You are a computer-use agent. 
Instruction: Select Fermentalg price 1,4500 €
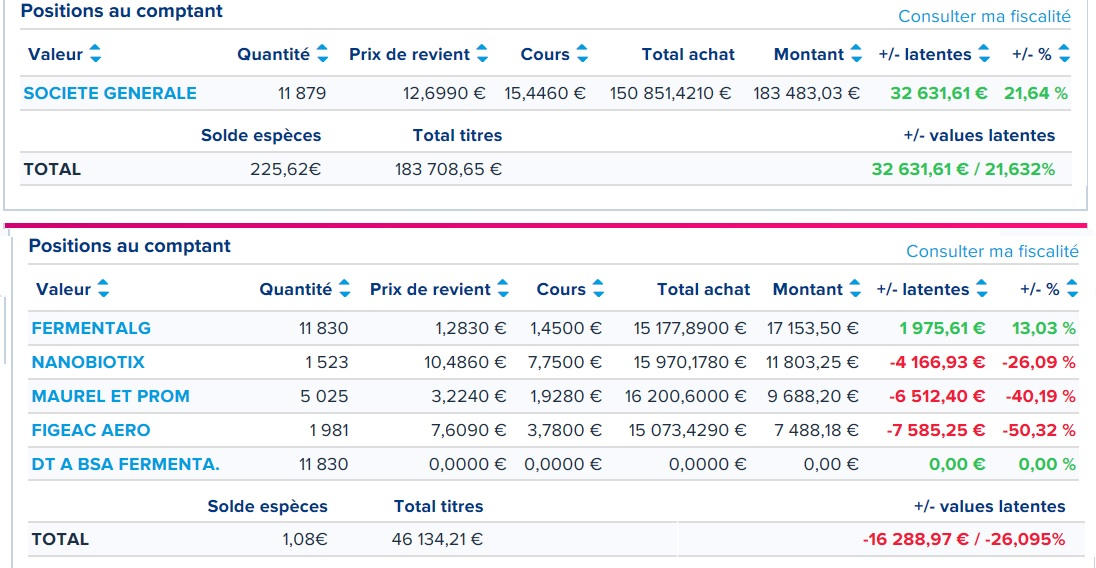566,328
